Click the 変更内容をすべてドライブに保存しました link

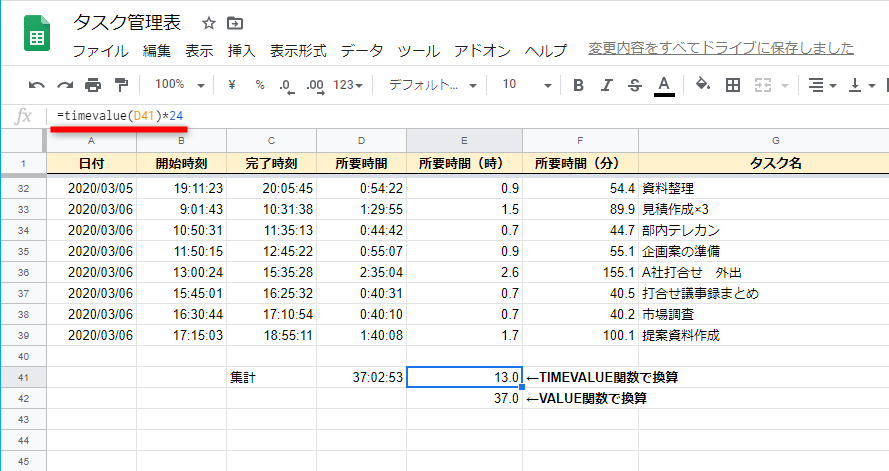tap(721, 48)
